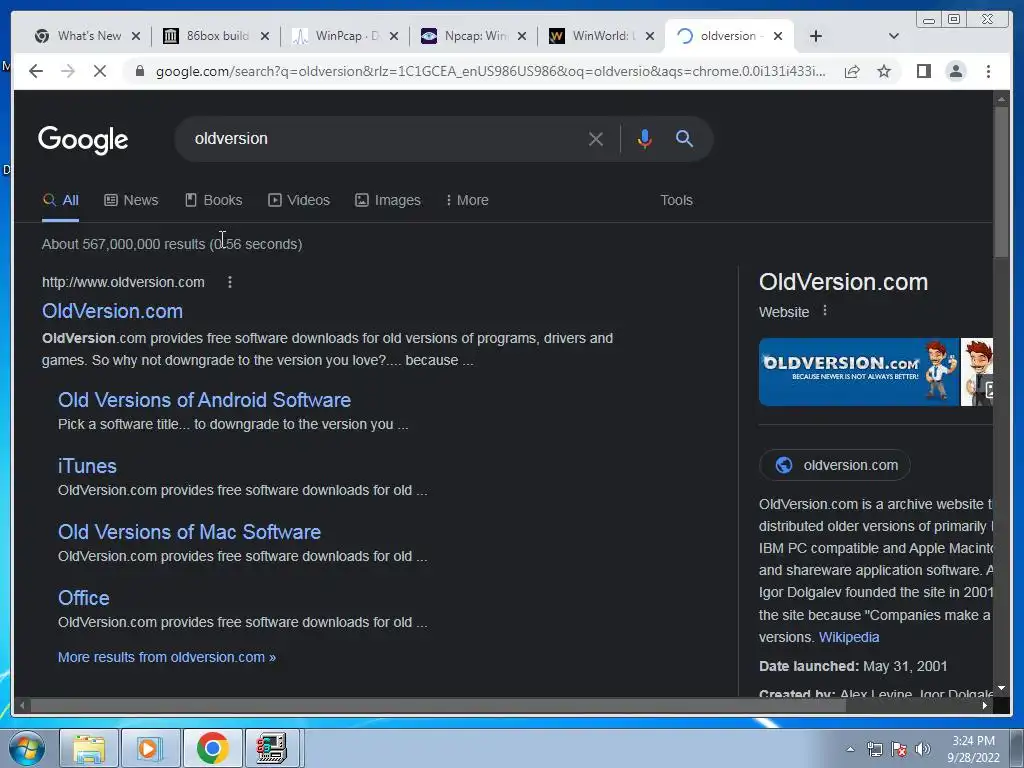1024x768 pixels.
Task: Click the address bar URL
Action: tap(490, 71)
